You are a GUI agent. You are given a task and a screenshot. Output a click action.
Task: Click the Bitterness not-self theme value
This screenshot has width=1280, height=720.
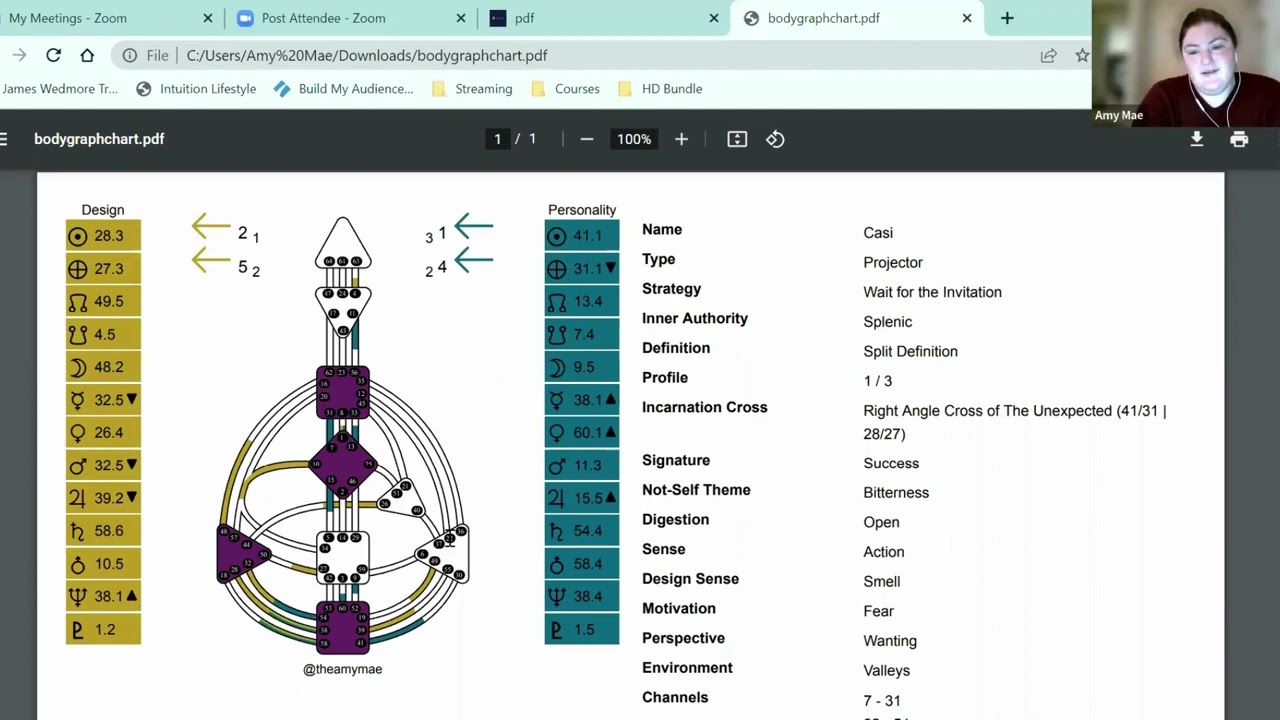(896, 492)
